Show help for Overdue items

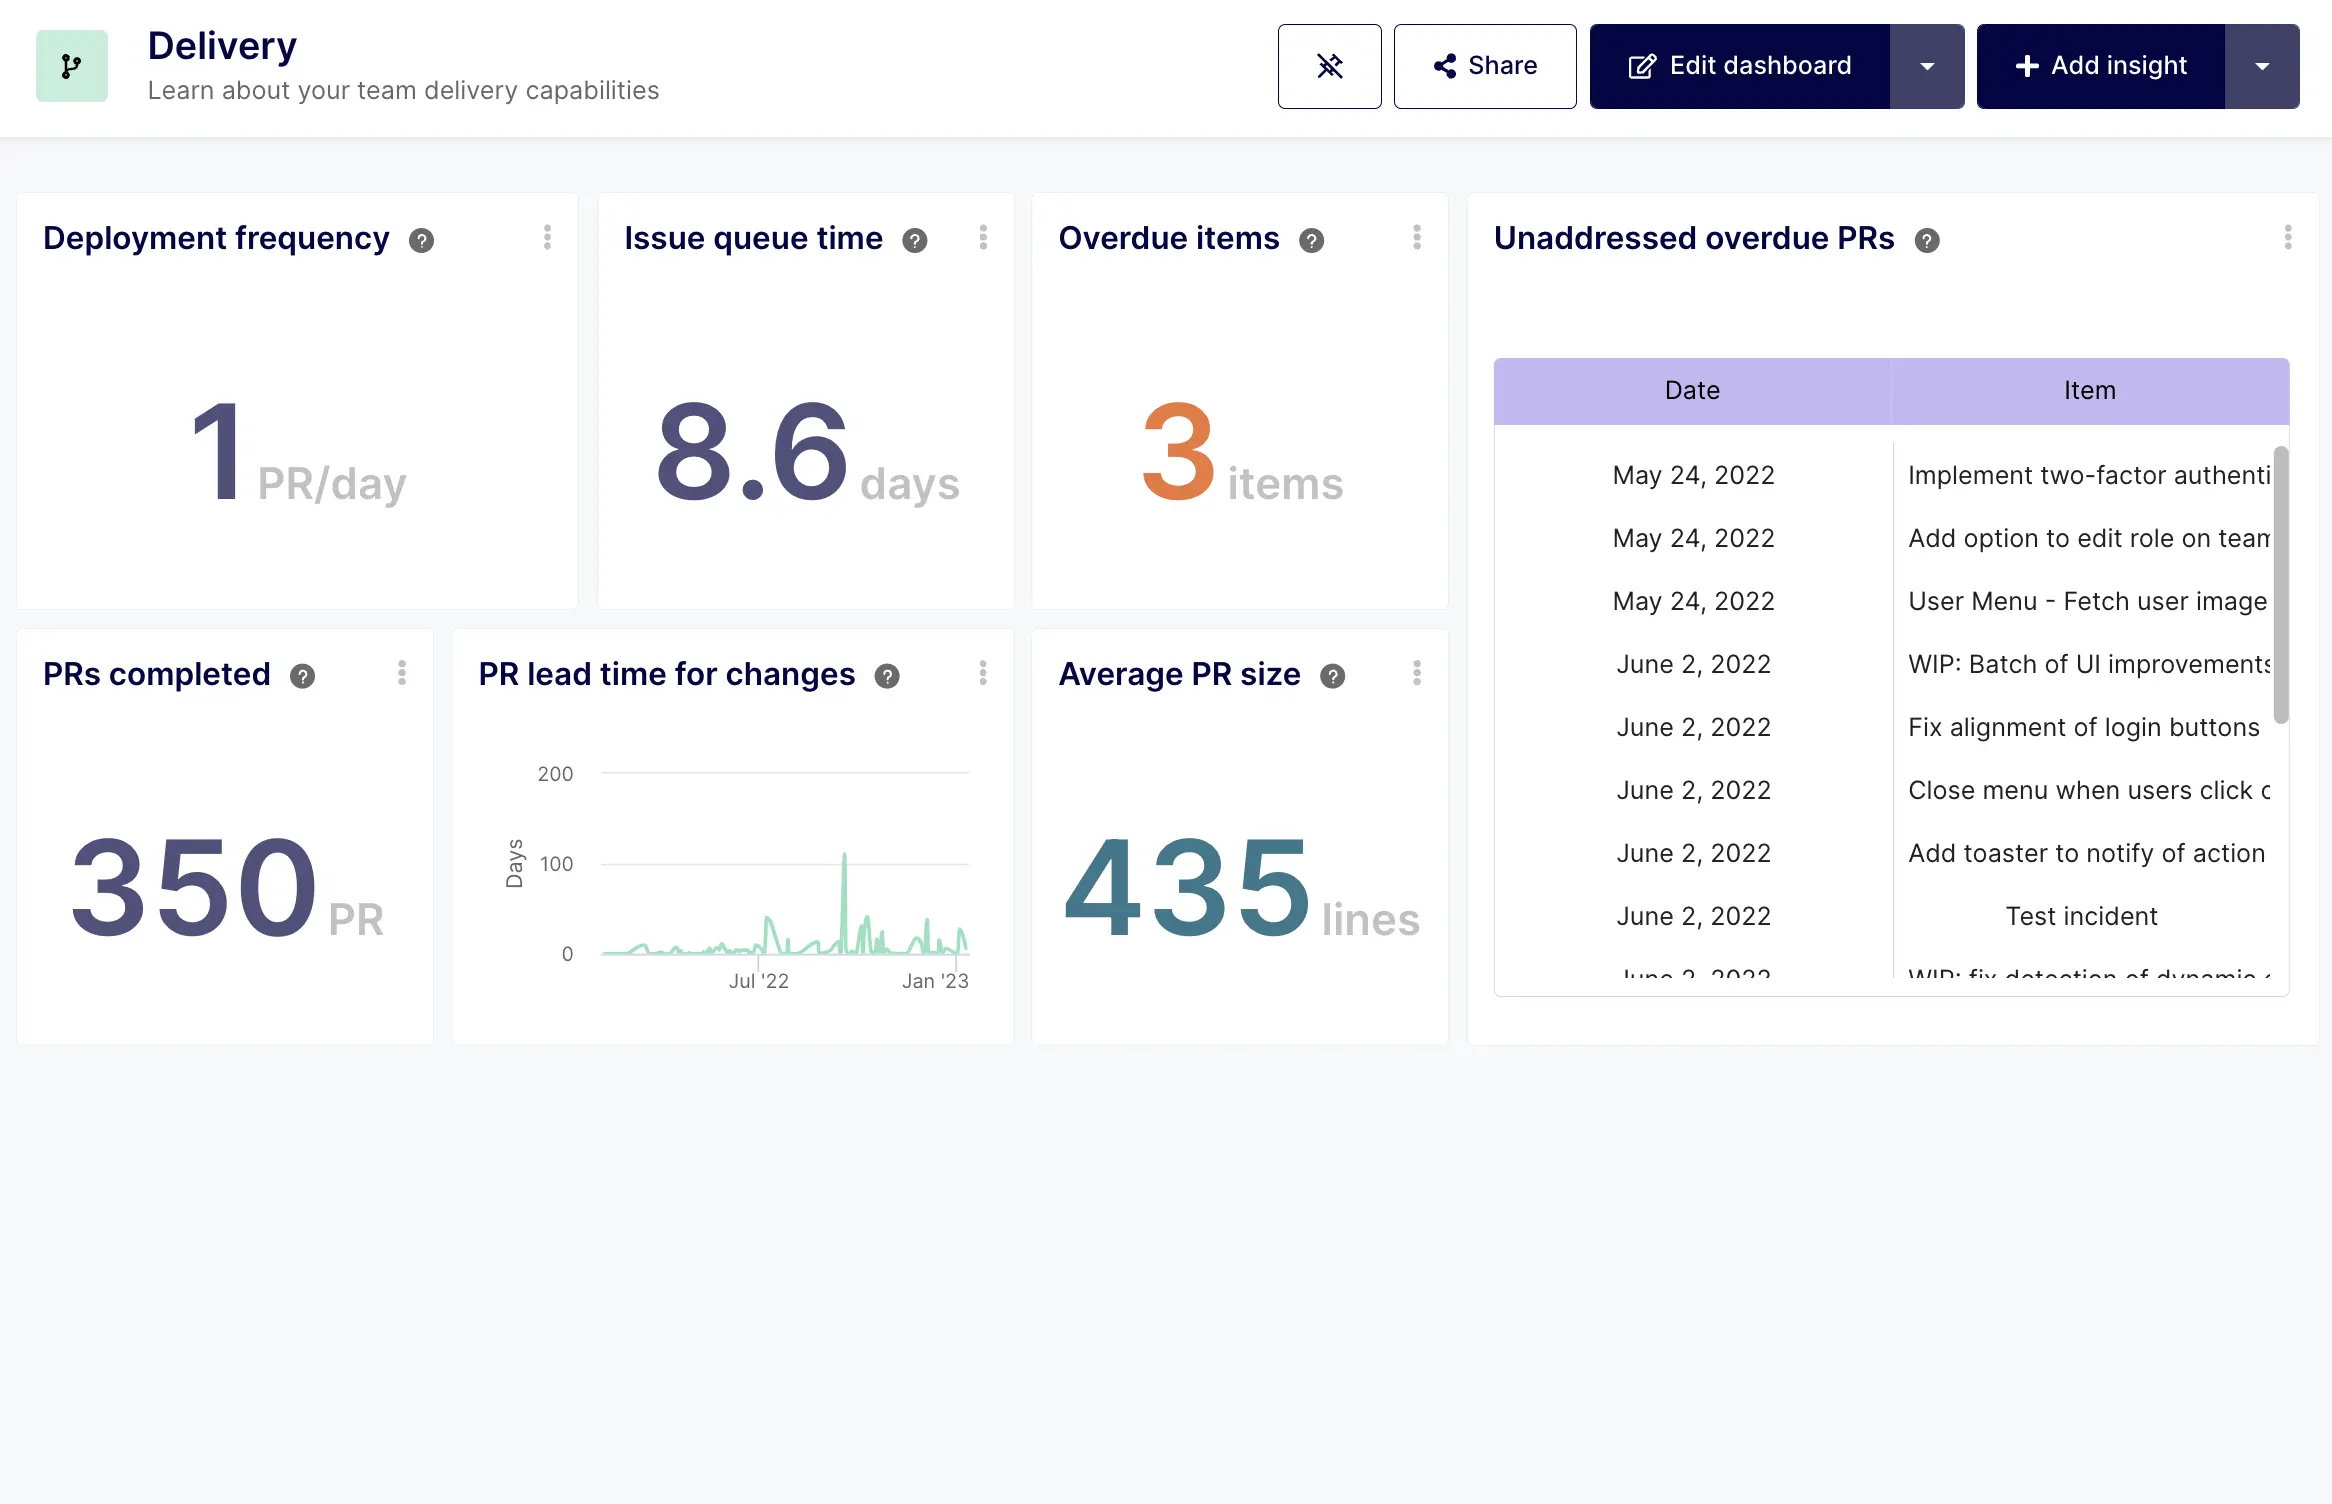[x=1311, y=240]
